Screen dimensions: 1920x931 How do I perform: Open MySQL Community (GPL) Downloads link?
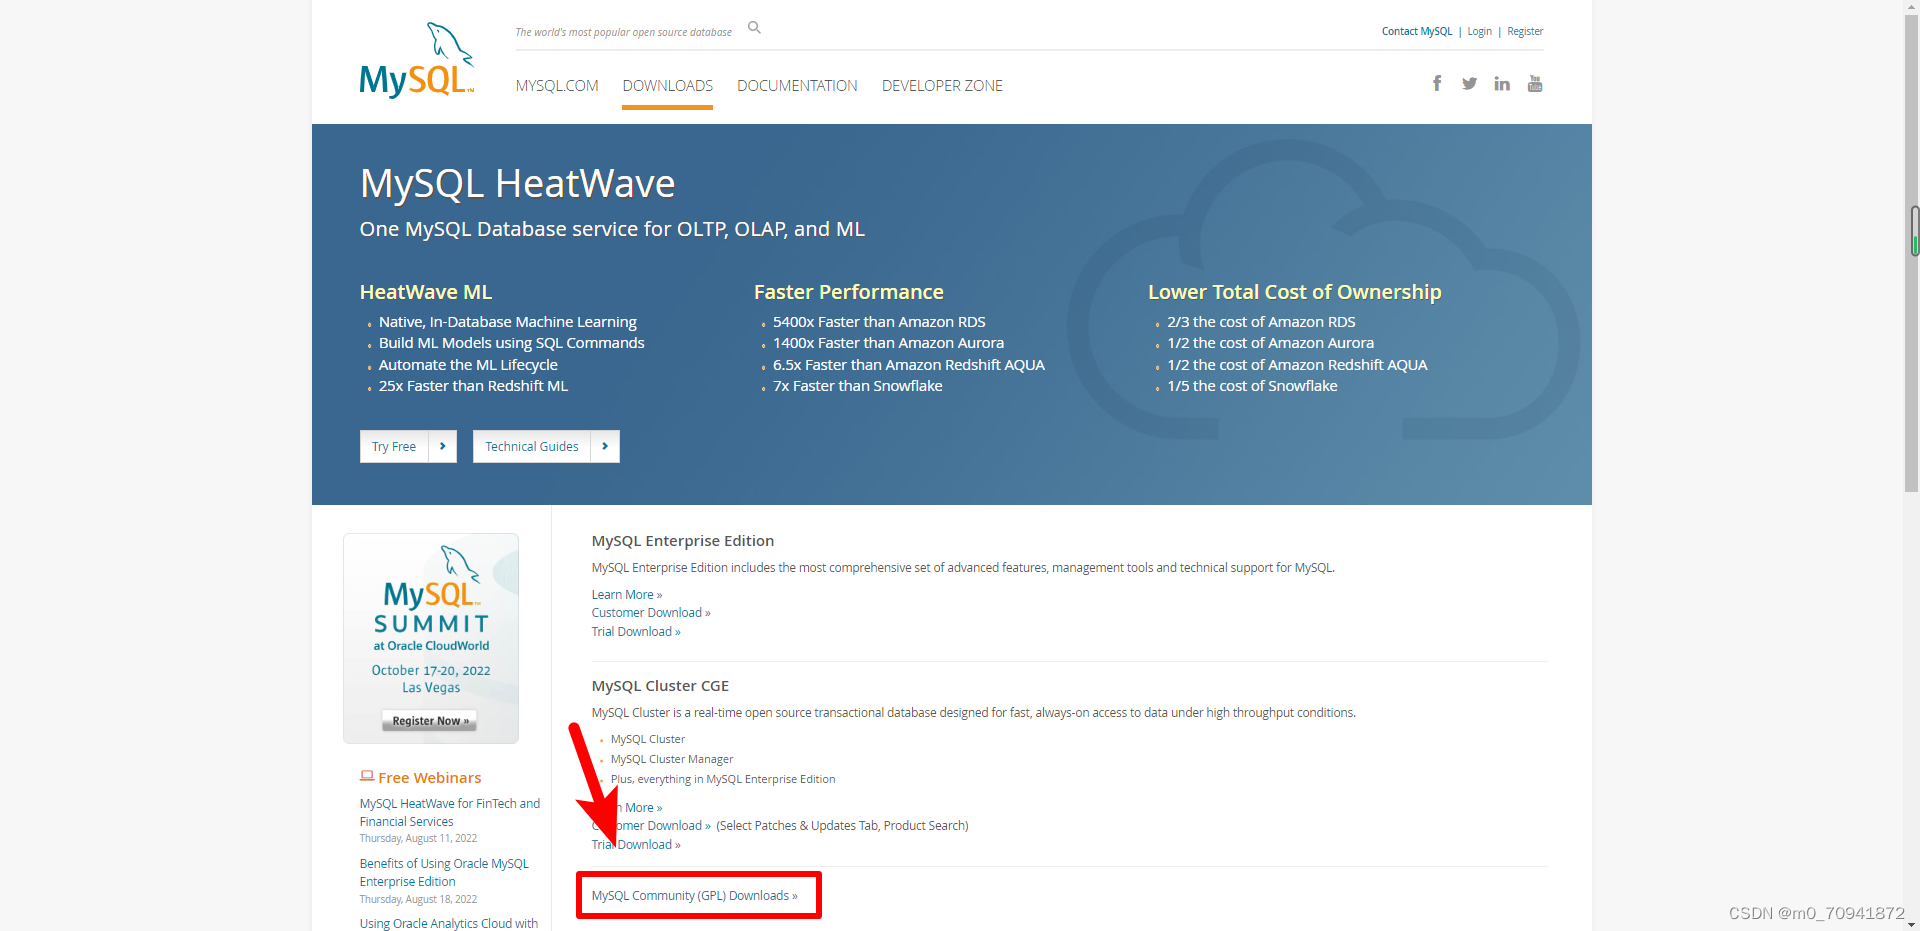[x=695, y=896]
